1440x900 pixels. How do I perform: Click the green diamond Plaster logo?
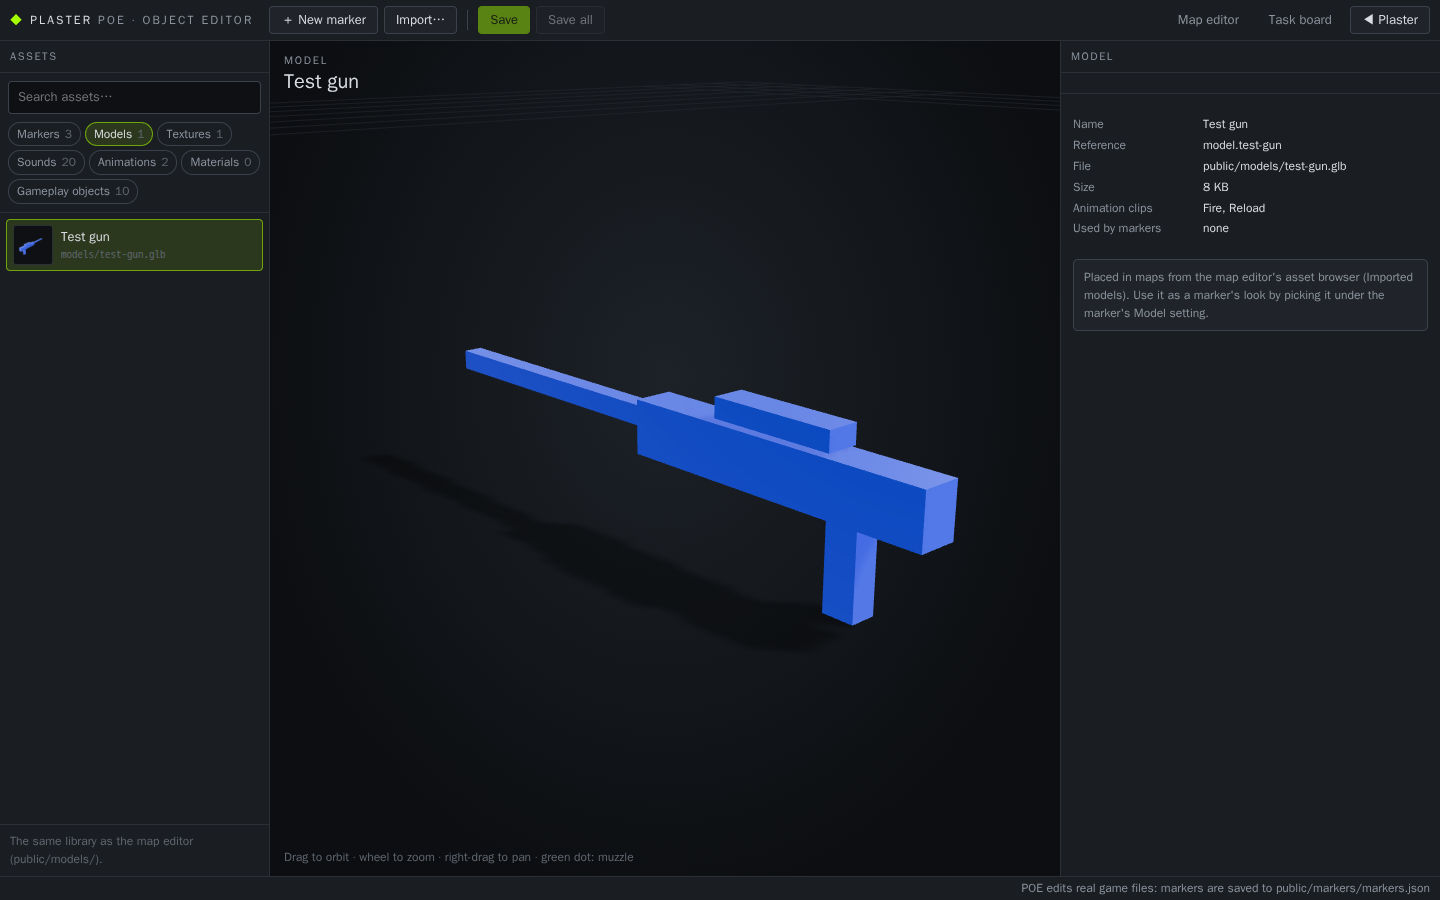(16, 20)
